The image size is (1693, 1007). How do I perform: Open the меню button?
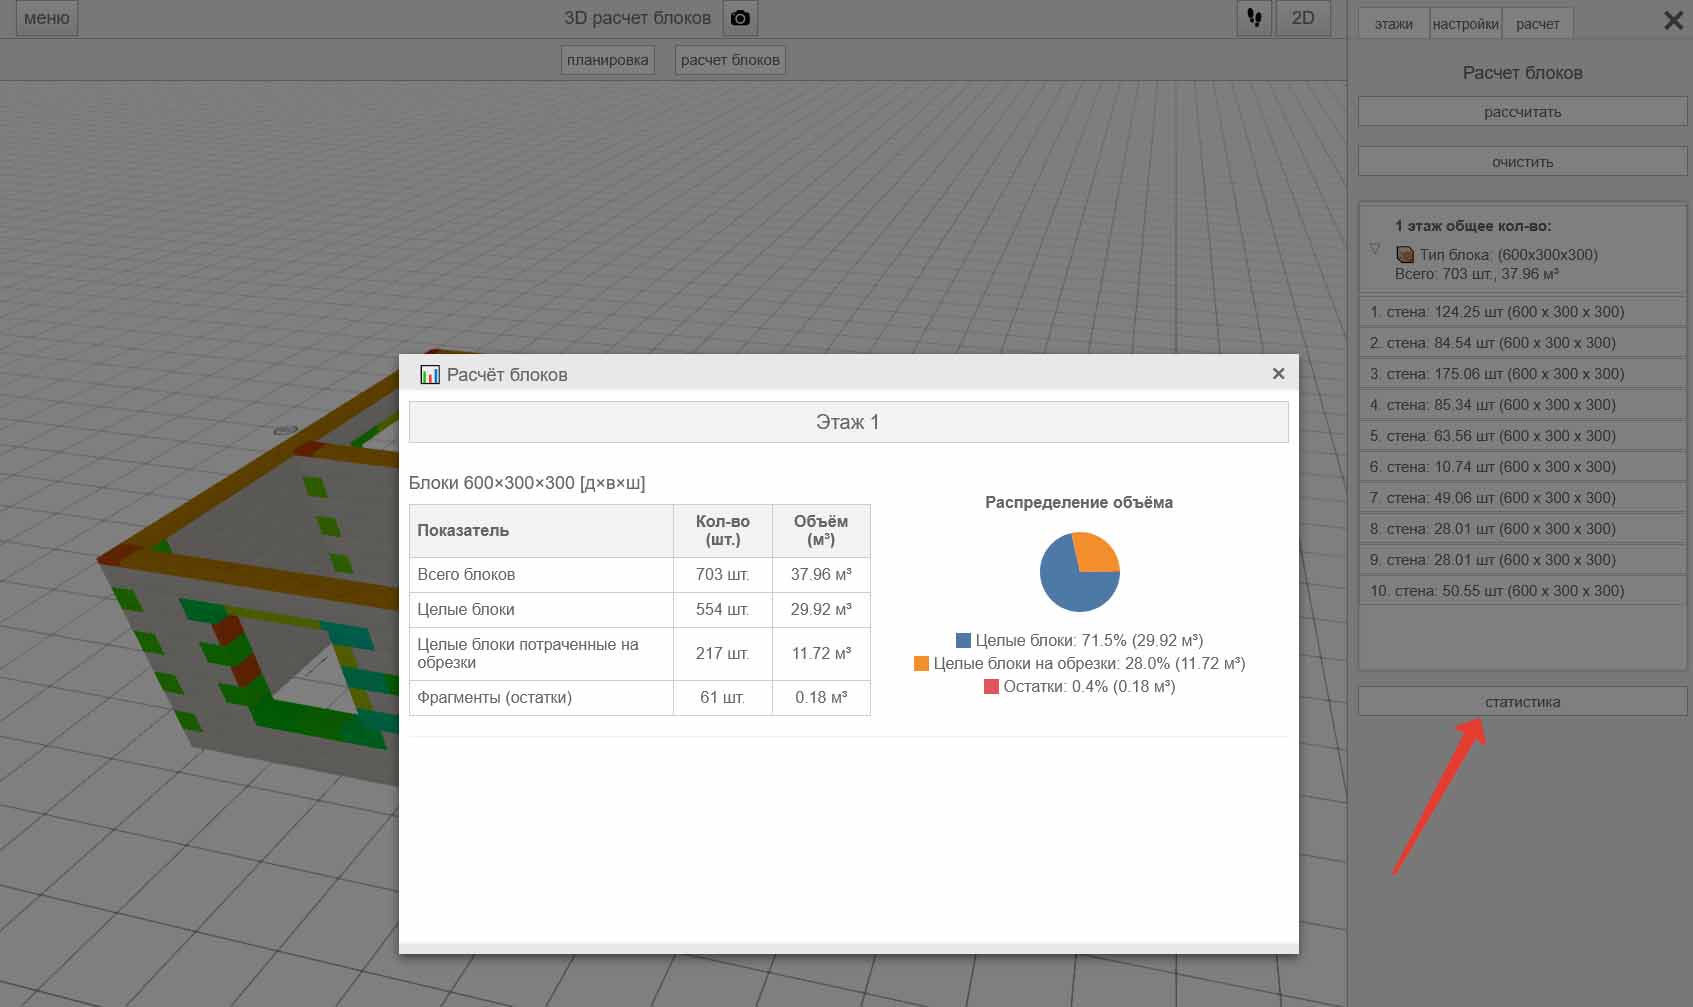(x=47, y=19)
